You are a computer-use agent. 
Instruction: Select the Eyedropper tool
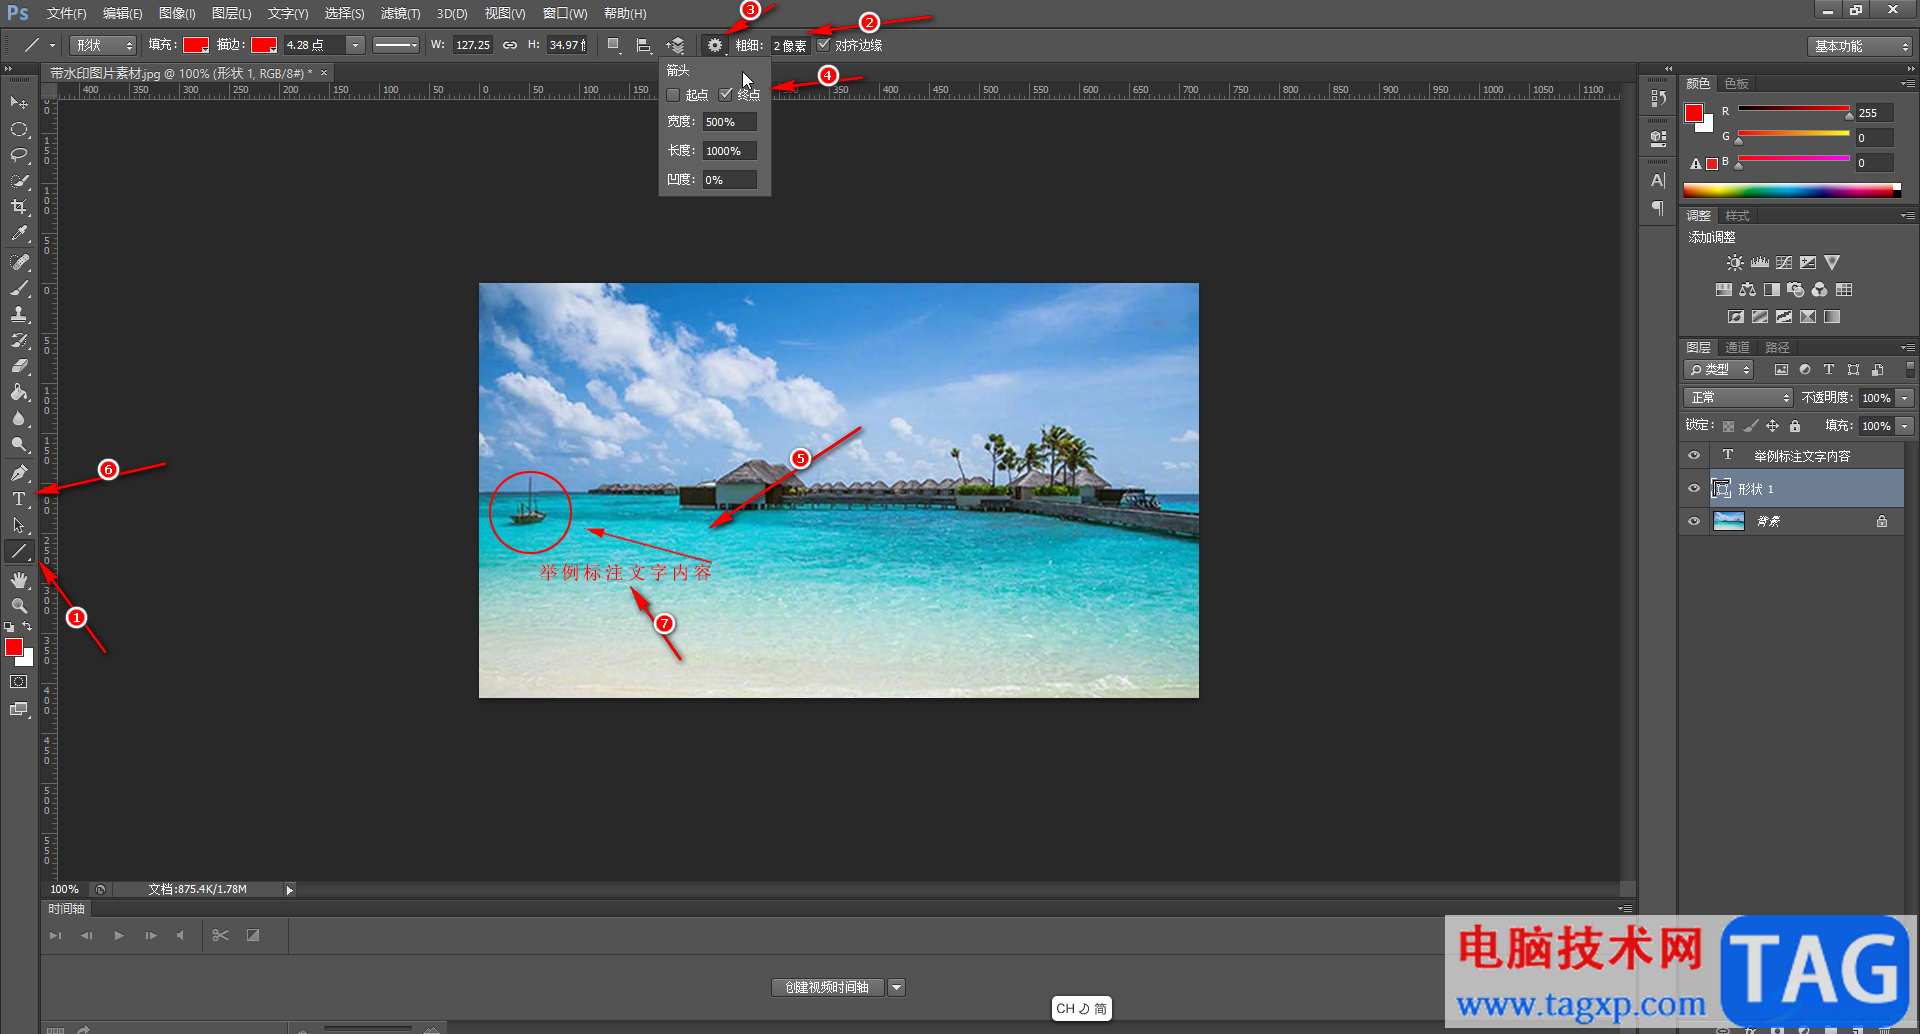[x=19, y=234]
